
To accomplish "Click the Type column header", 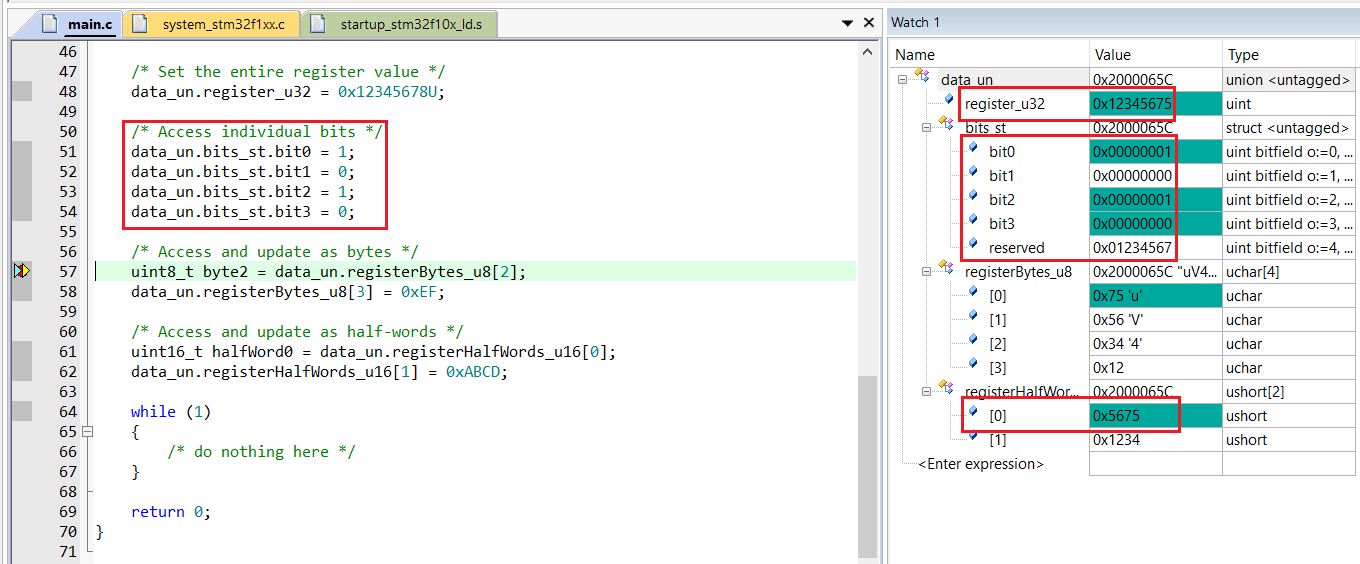I will pos(1290,55).
